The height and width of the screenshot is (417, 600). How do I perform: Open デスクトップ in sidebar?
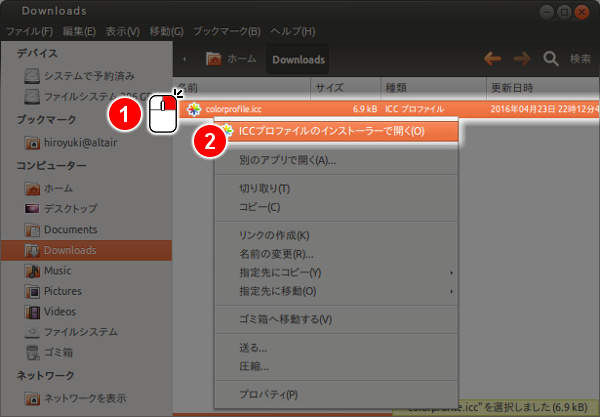pos(70,208)
